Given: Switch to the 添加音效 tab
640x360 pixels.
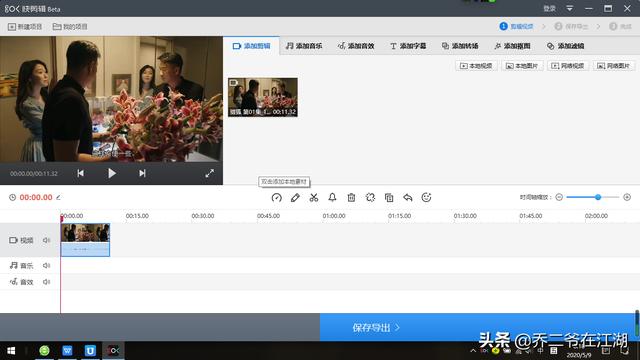Looking at the screenshot, I should (x=356, y=46).
